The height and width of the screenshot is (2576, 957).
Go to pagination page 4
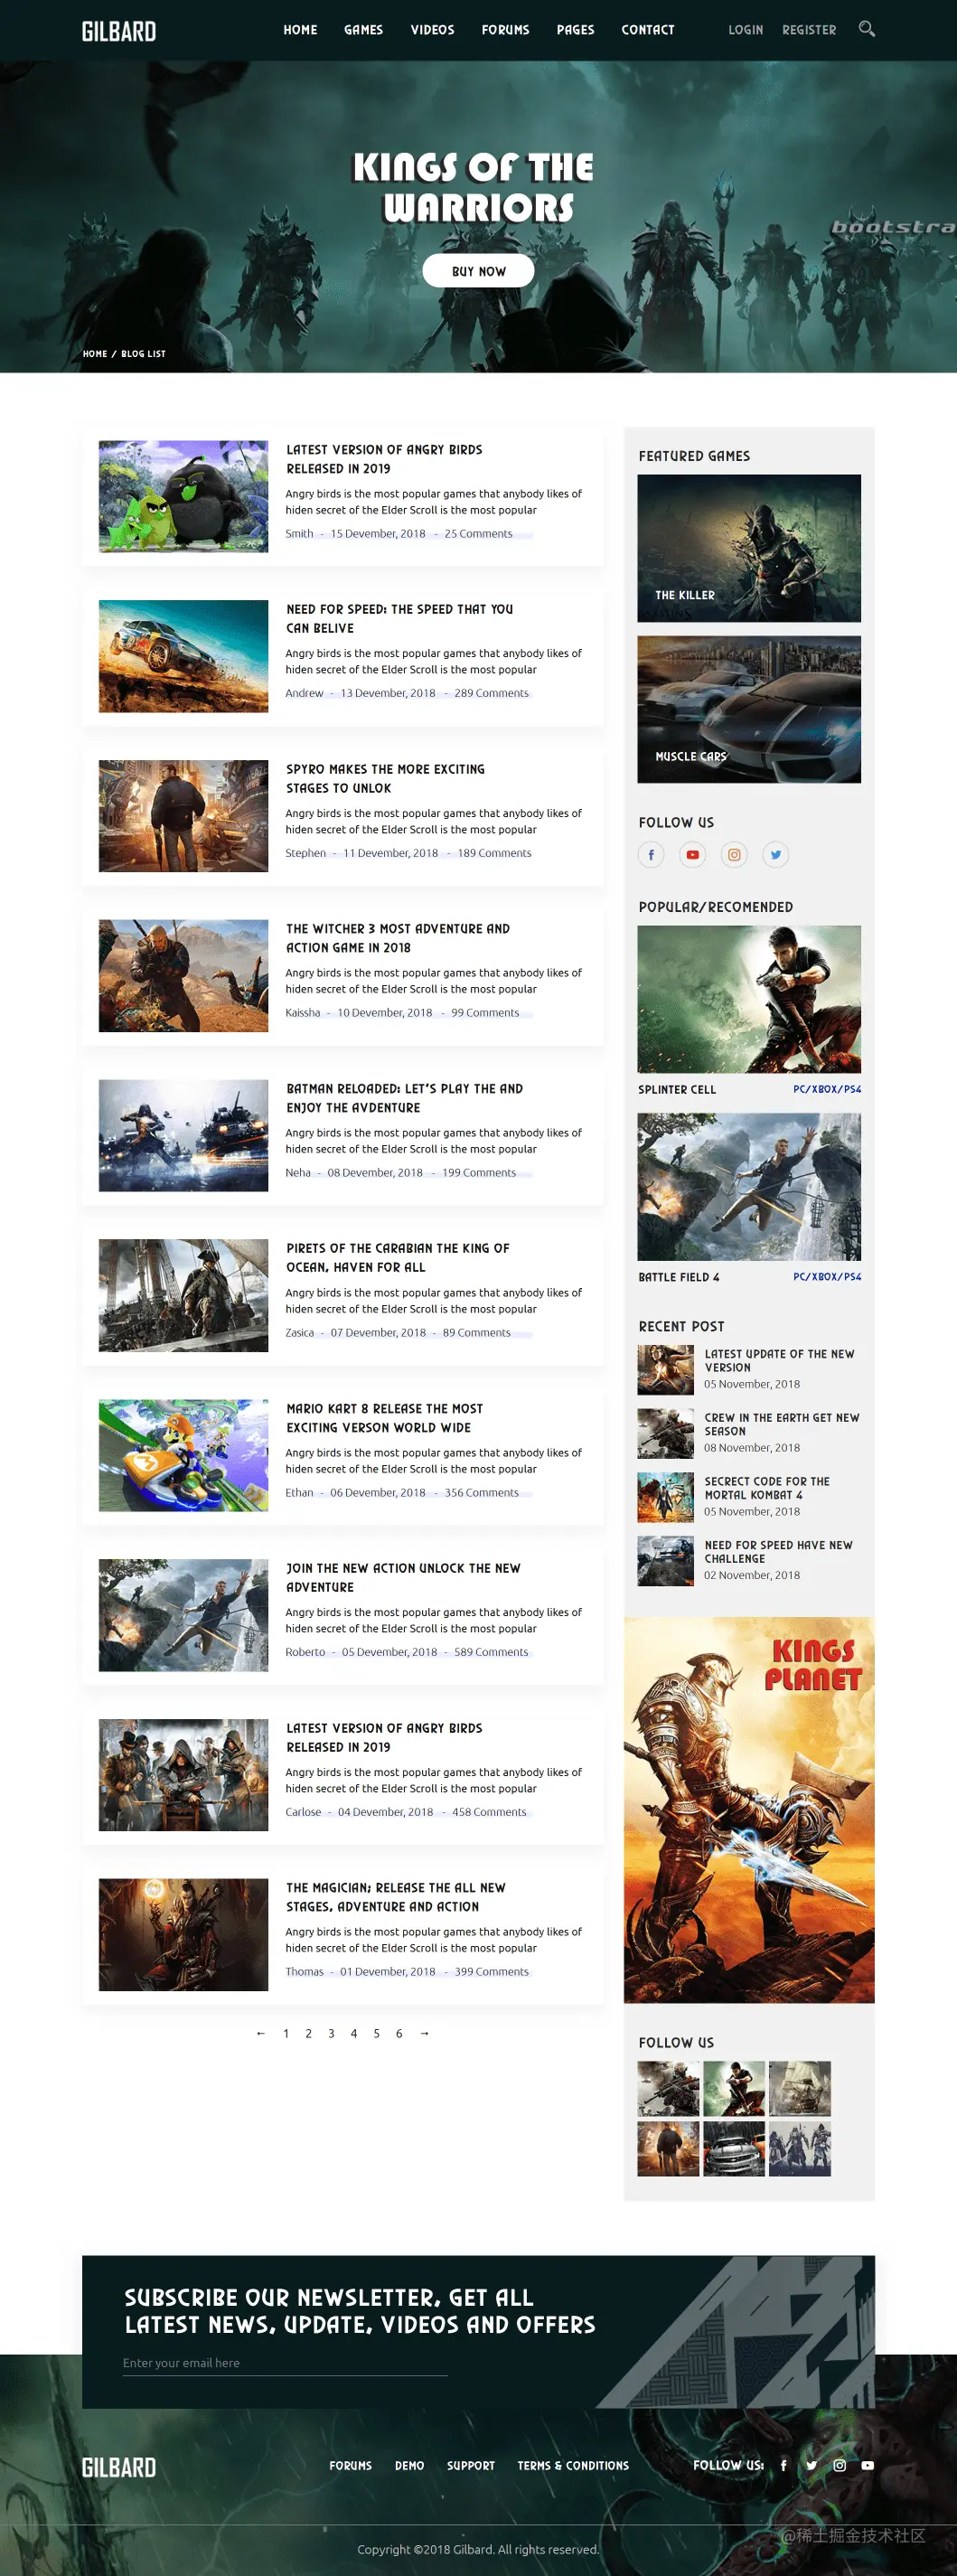(353, 2033)
